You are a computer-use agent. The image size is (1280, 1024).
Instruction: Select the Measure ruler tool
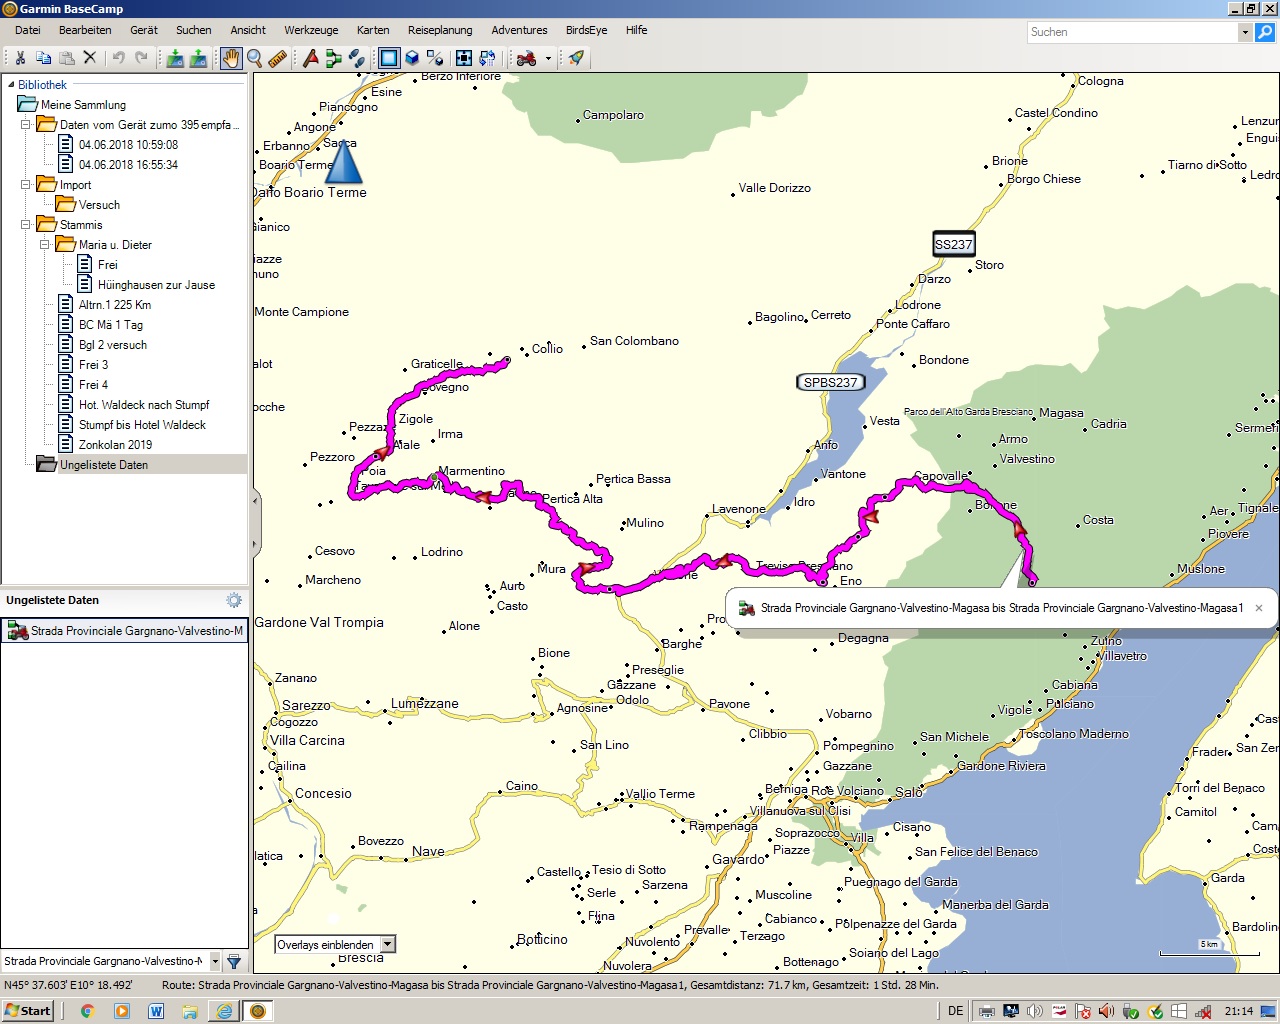(x=277, y=58)
